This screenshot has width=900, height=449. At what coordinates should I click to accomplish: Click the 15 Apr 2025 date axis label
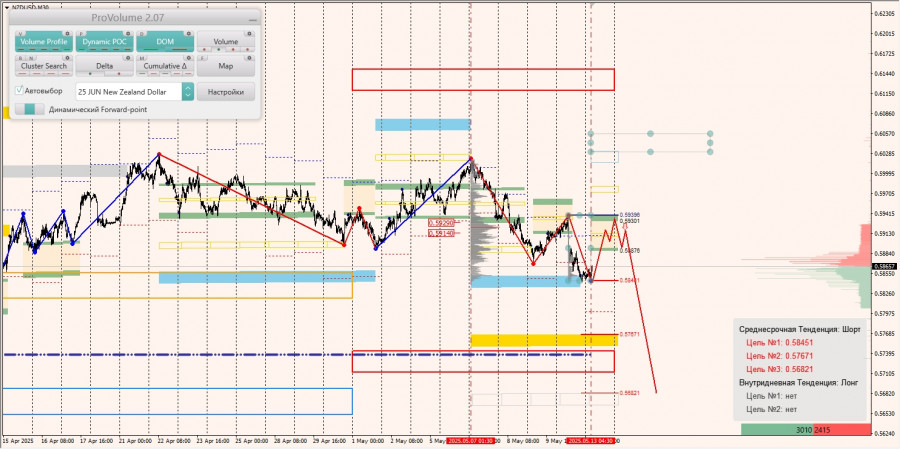click(17, 442)
